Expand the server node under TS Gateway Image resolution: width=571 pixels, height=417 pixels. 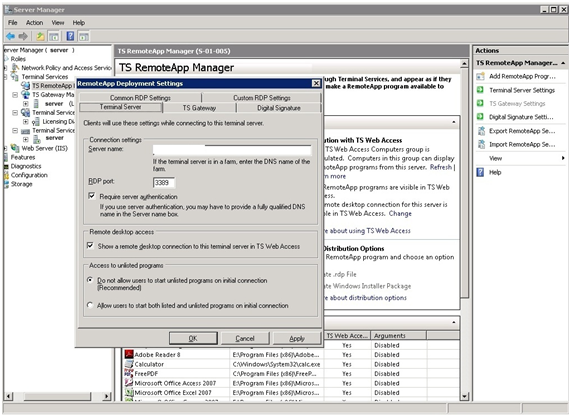[x=25, y=104]
